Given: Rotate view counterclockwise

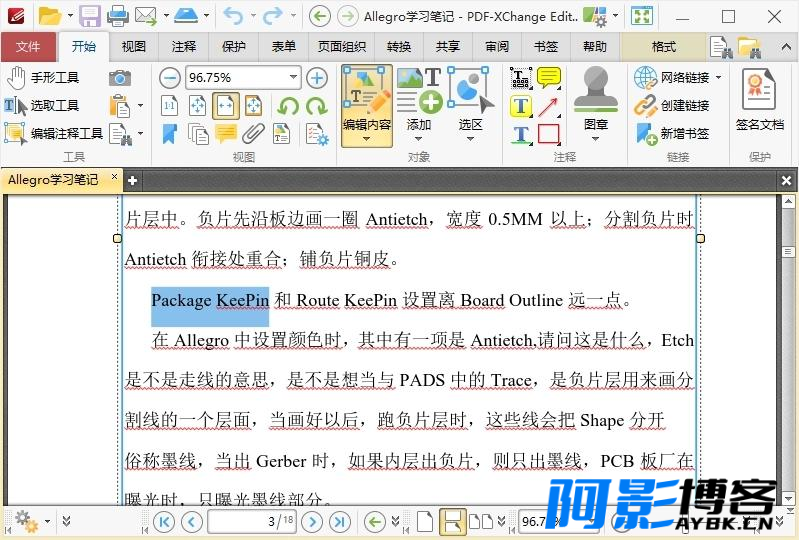Looking at the screenshot, I should pos(289,106).
